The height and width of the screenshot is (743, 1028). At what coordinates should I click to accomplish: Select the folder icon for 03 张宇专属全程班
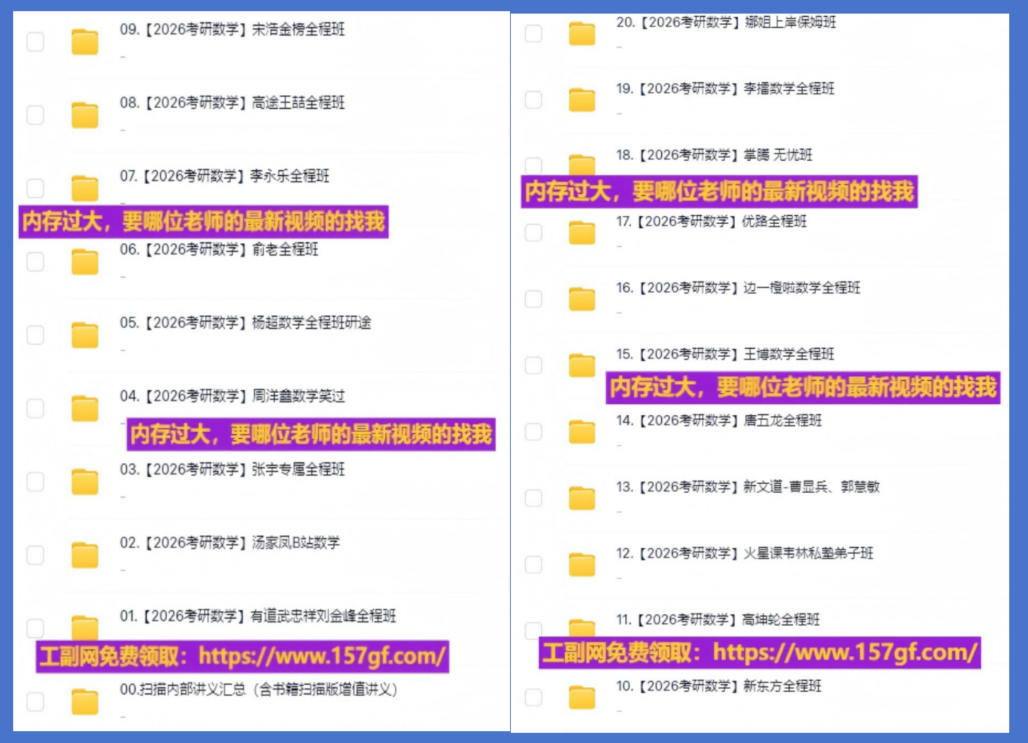point(85,482)
